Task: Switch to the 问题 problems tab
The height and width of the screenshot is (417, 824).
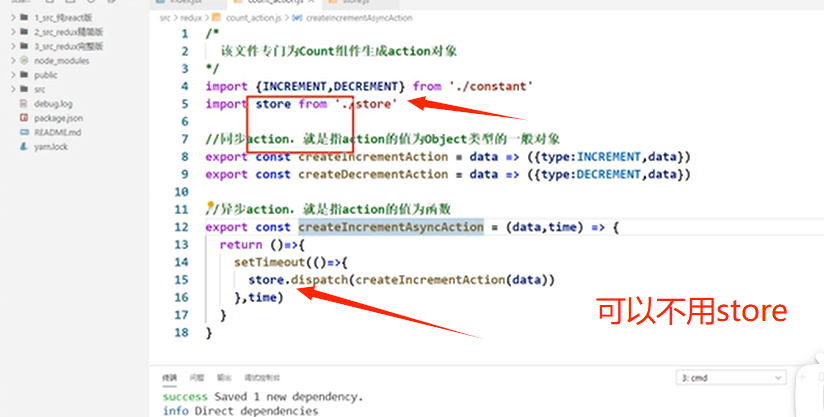Action: 197,378
